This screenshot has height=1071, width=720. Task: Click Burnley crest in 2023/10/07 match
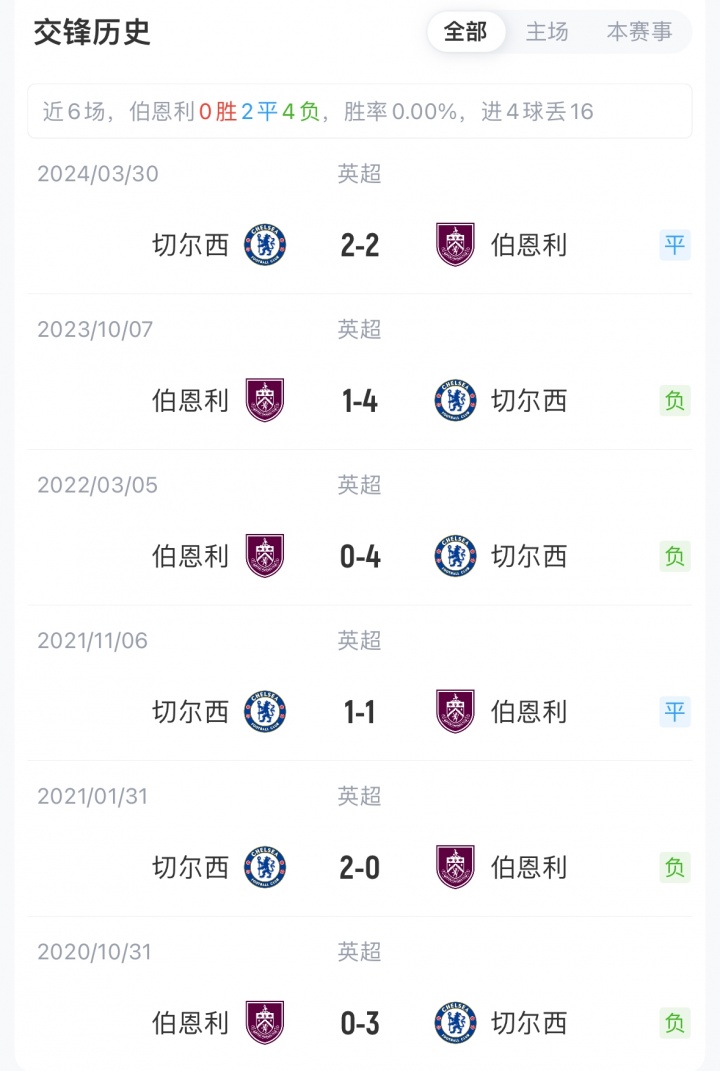point(265,401)
